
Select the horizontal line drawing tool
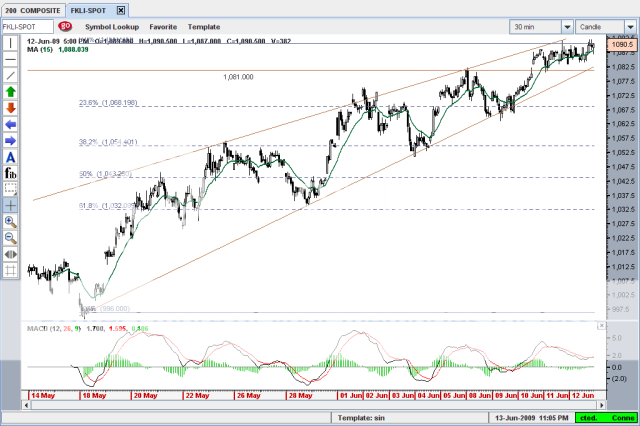pyautogui.click(x=10, y=59)
